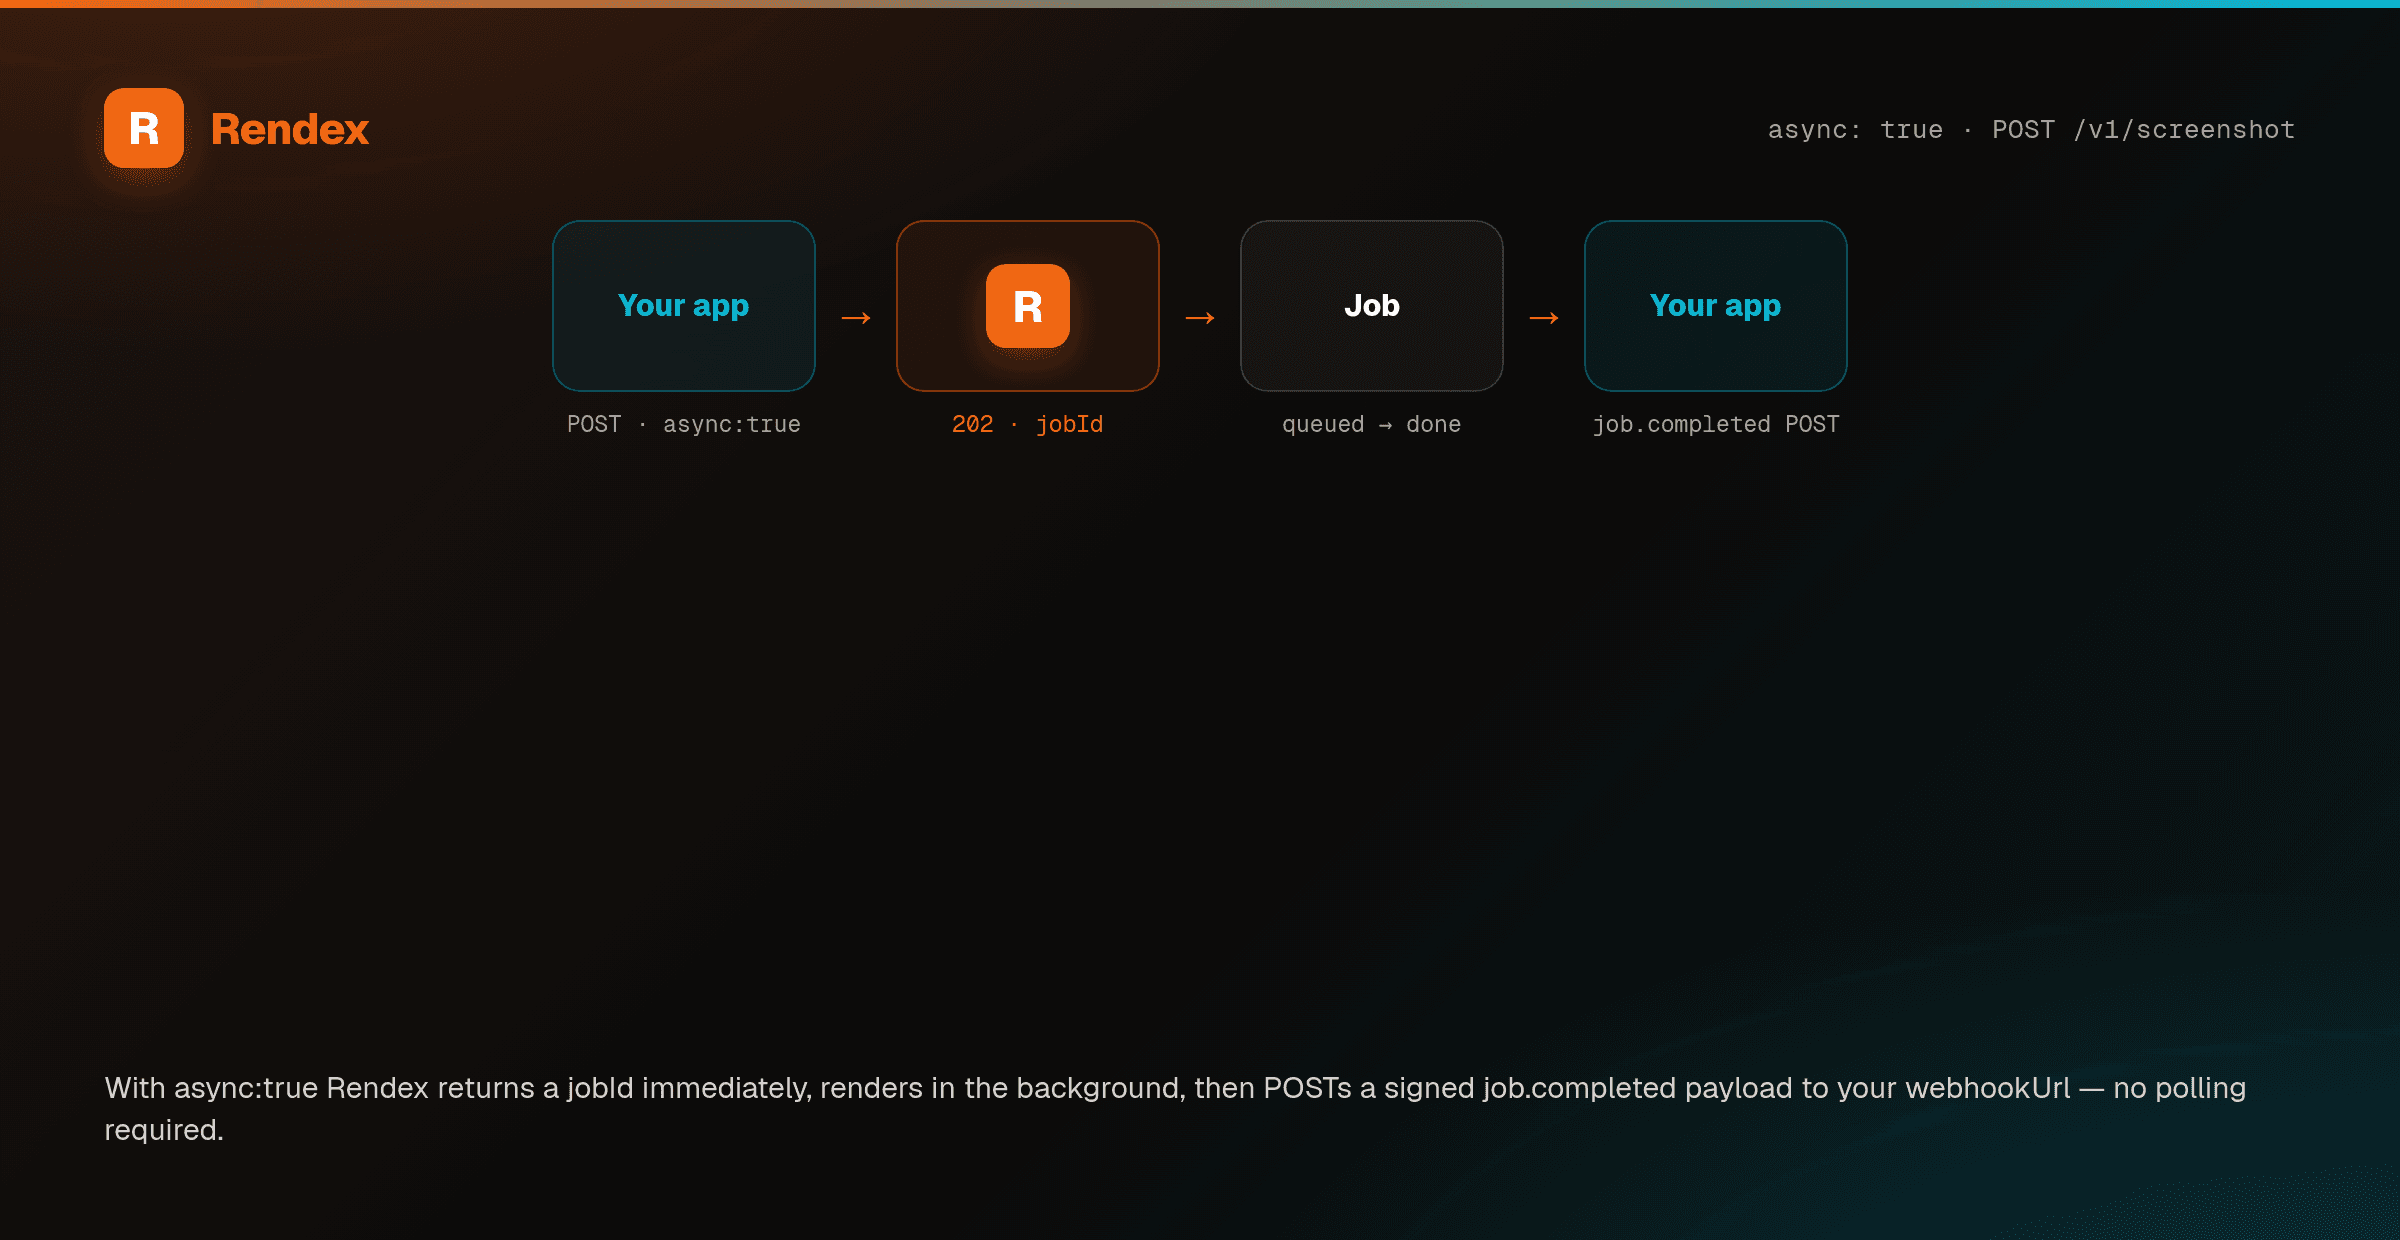Click the 'job.completed POST' caption
Screen dimensions: 2400x1240
tap(1716, 424)
